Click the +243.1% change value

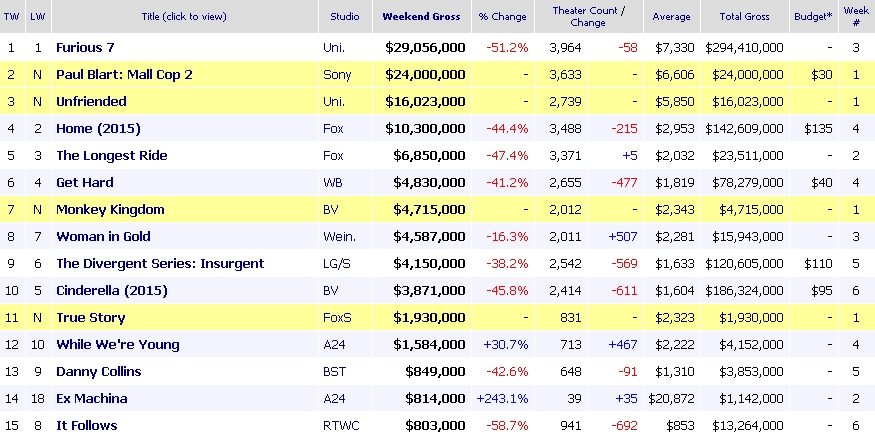tap(502, 398)
